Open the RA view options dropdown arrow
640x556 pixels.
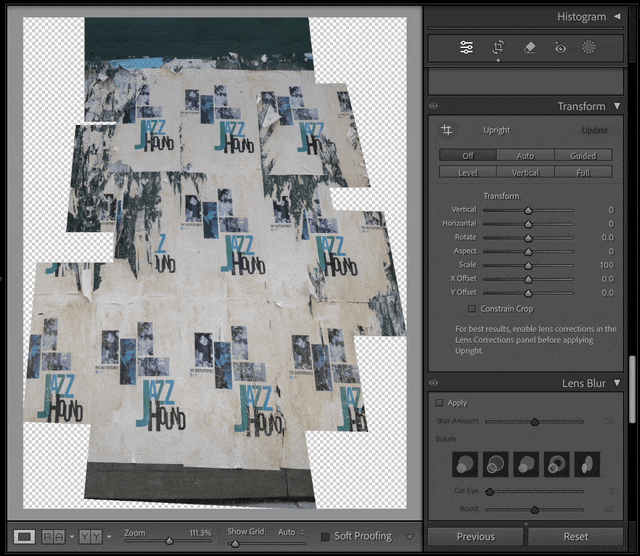point(72,536)
